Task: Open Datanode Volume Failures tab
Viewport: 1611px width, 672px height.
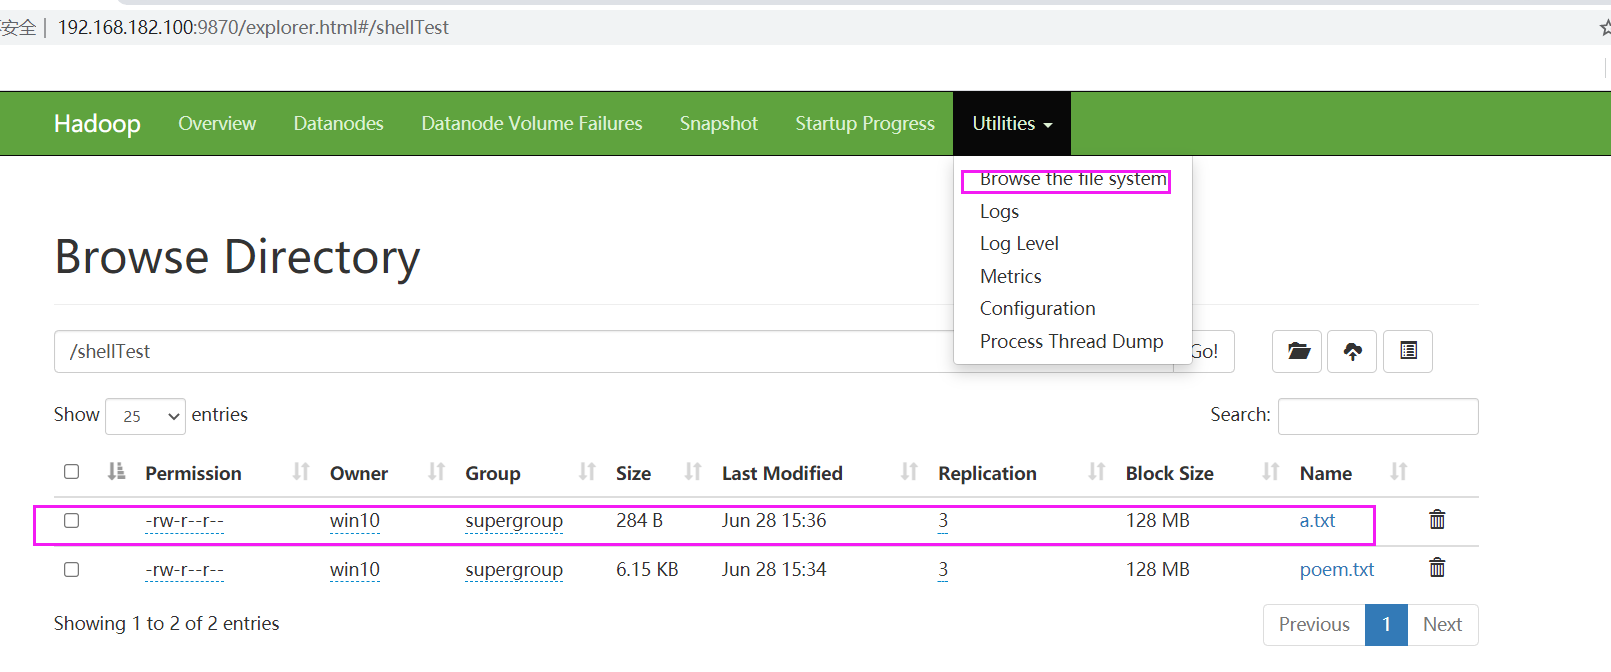Action: [531, 123]
